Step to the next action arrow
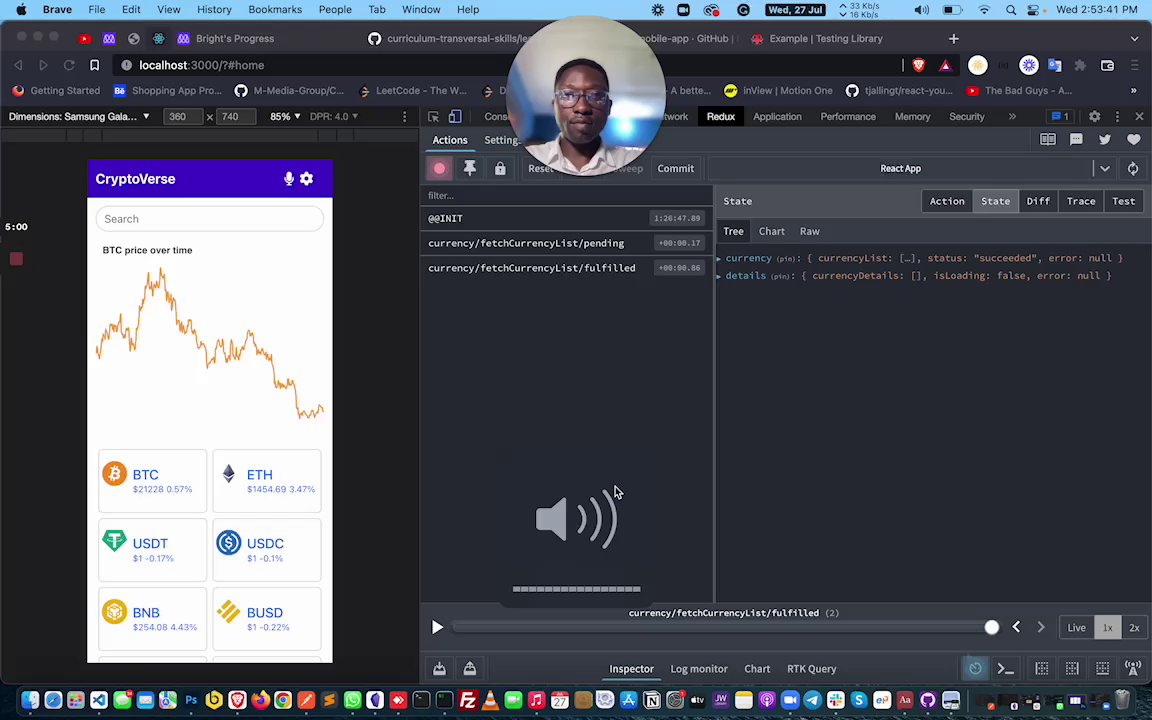 [x=1040, y=627]
